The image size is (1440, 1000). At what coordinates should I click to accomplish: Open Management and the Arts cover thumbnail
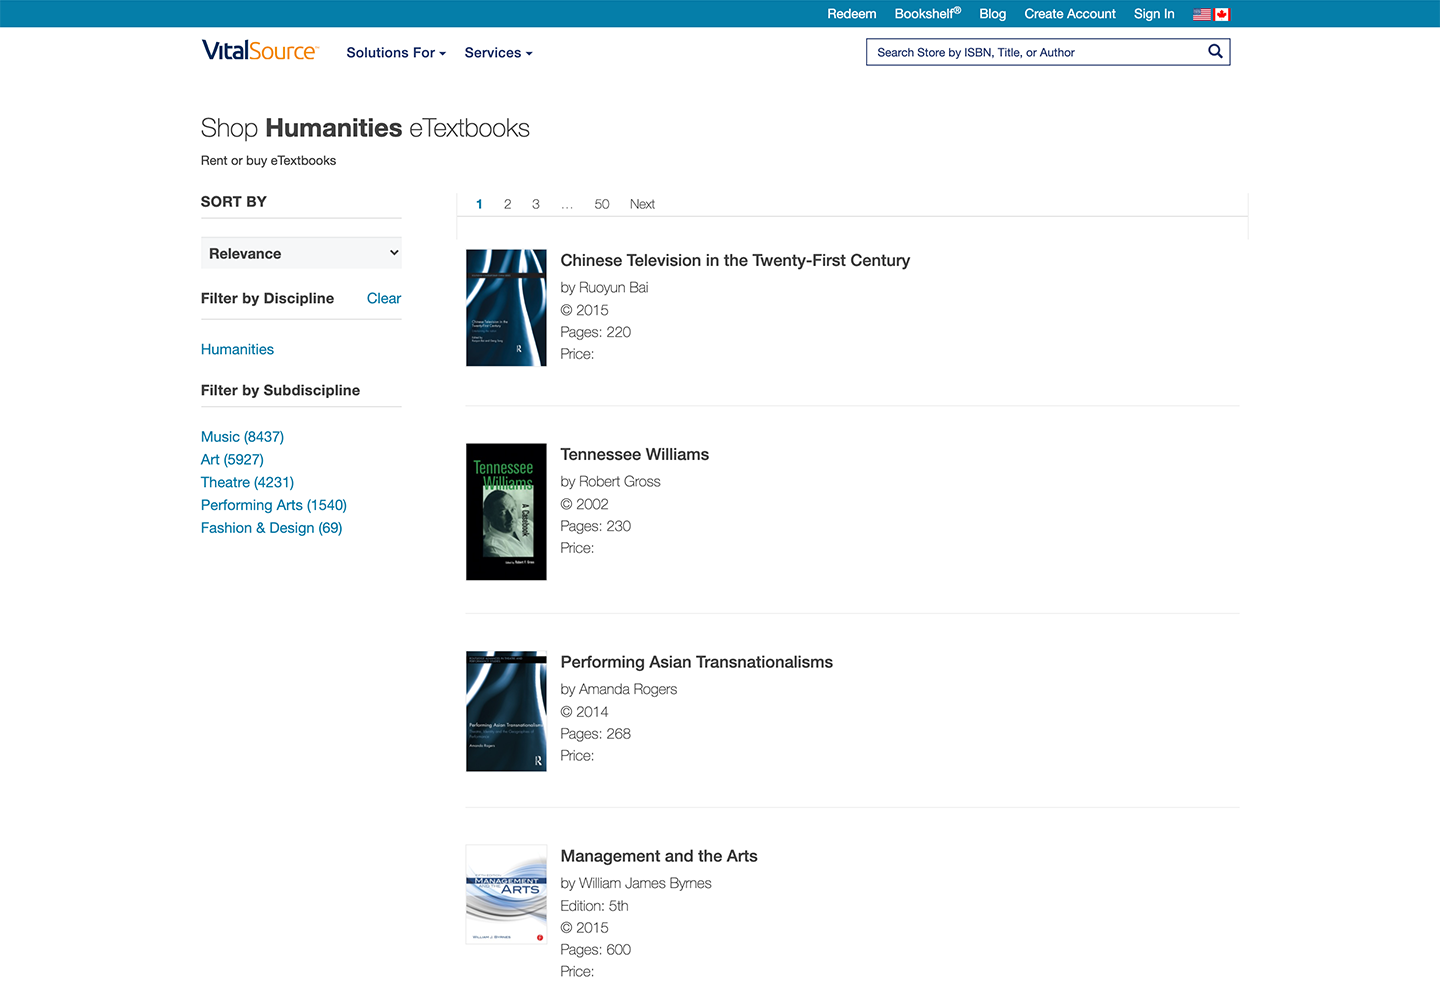click(506, 895)
